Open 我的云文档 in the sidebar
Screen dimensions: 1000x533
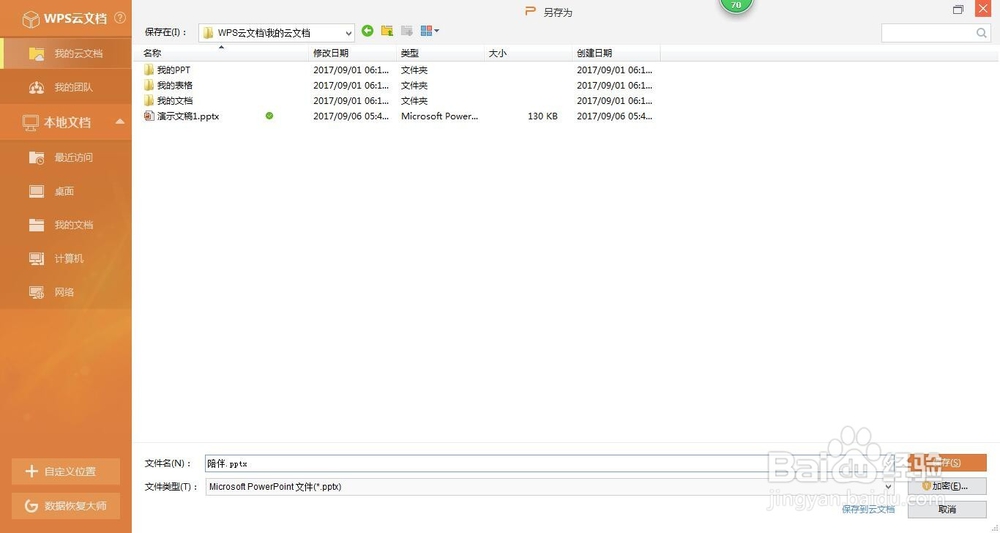66,54
